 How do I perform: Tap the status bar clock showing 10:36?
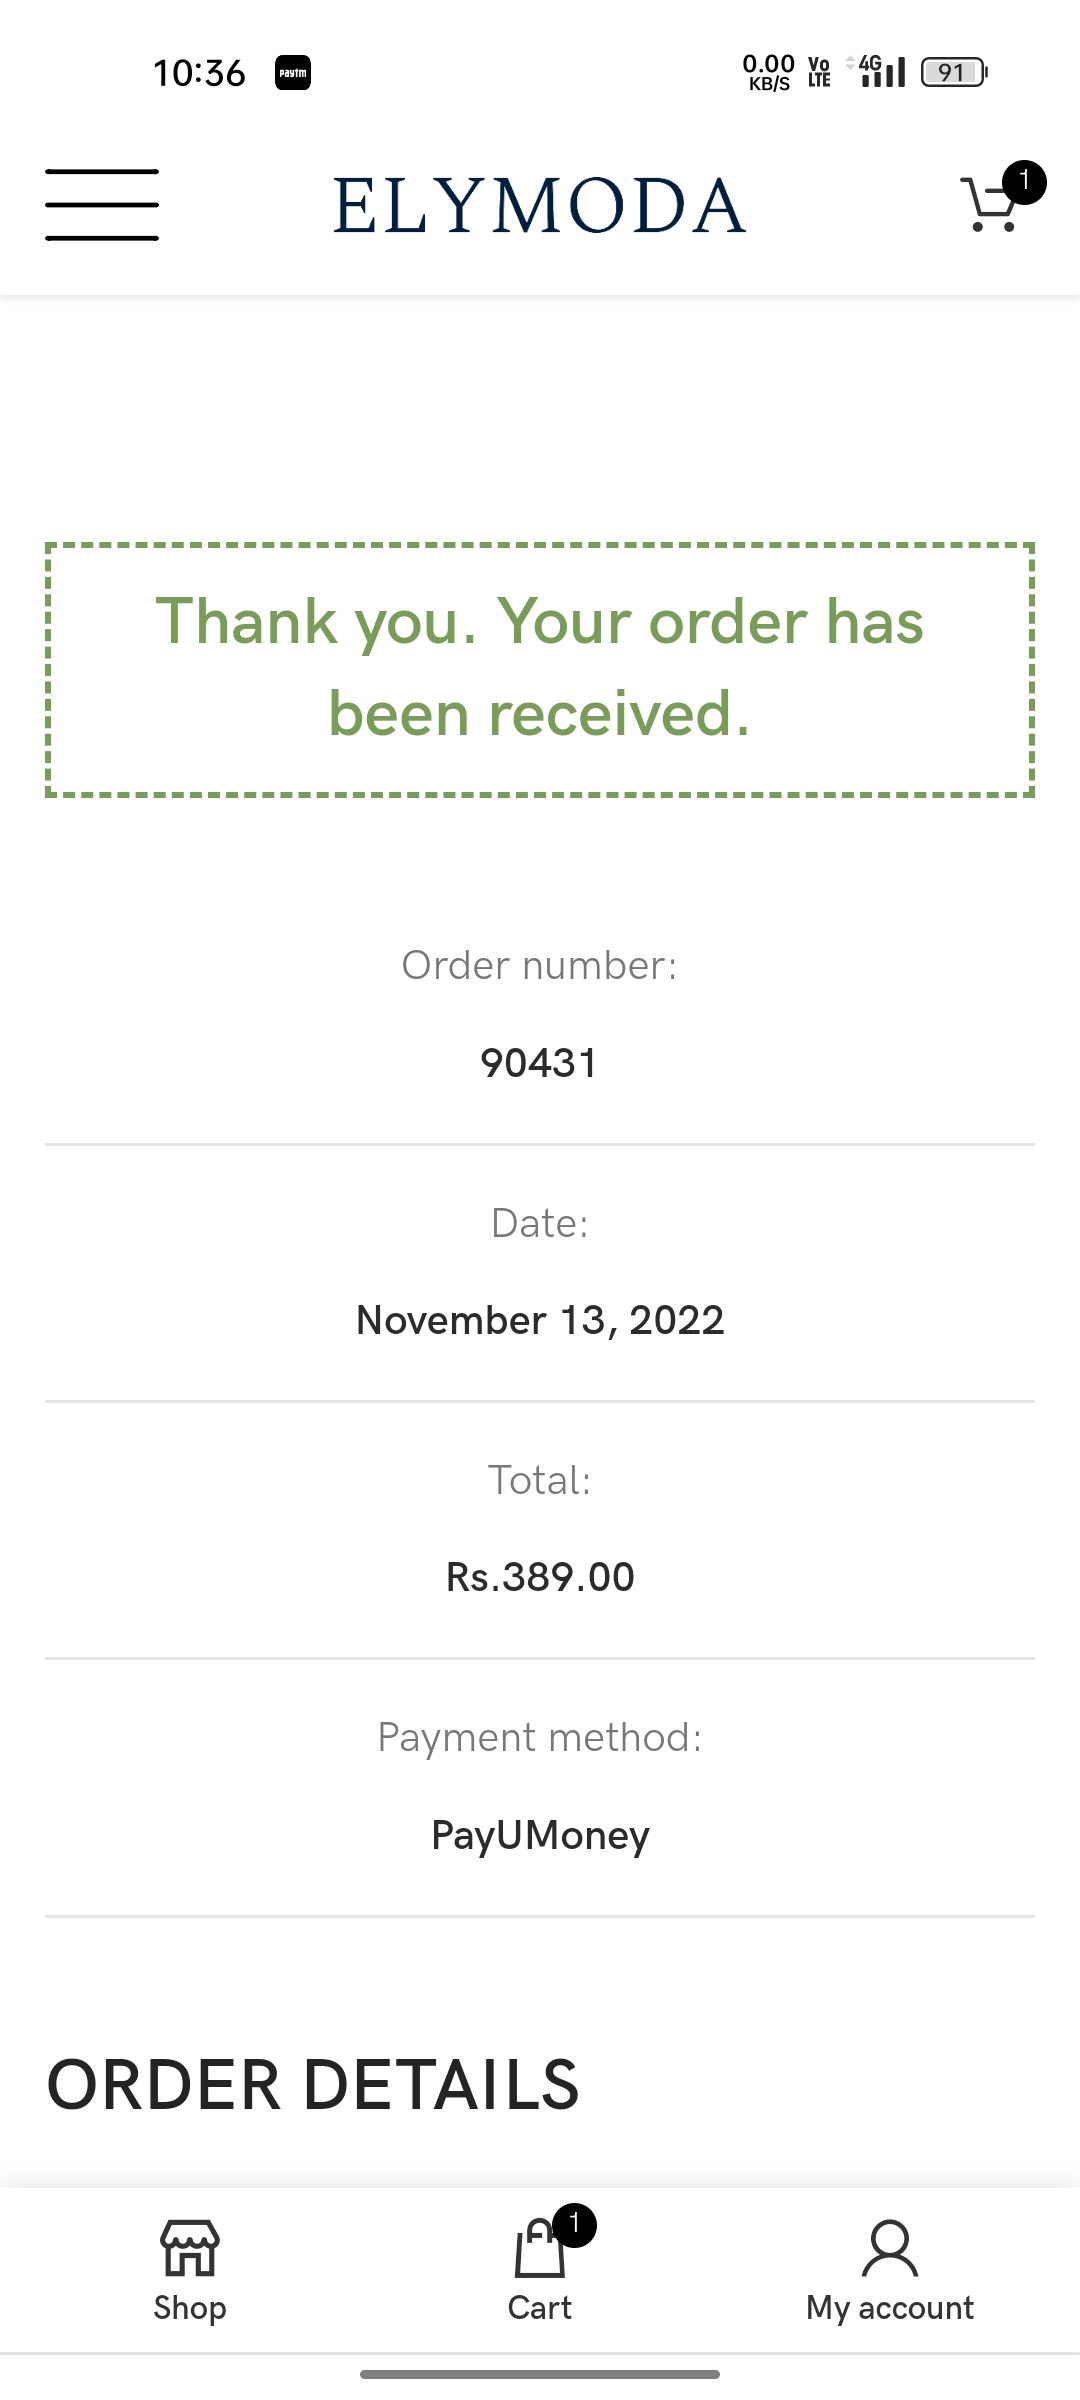click(199, 73)
